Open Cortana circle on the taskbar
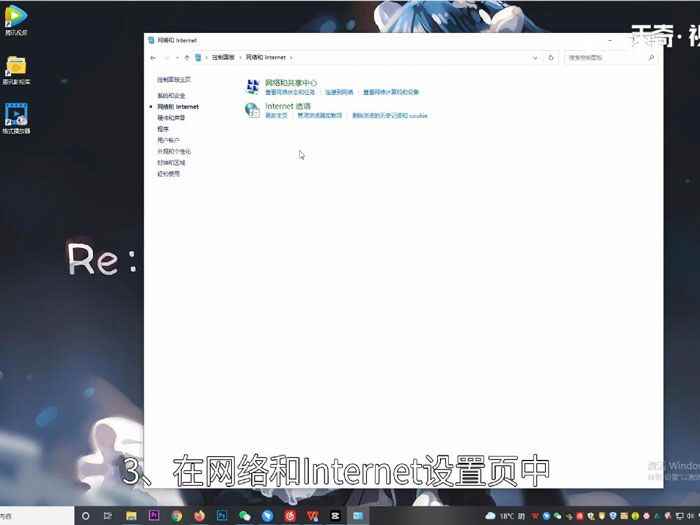The image size is (700, 525). [85, 516]
